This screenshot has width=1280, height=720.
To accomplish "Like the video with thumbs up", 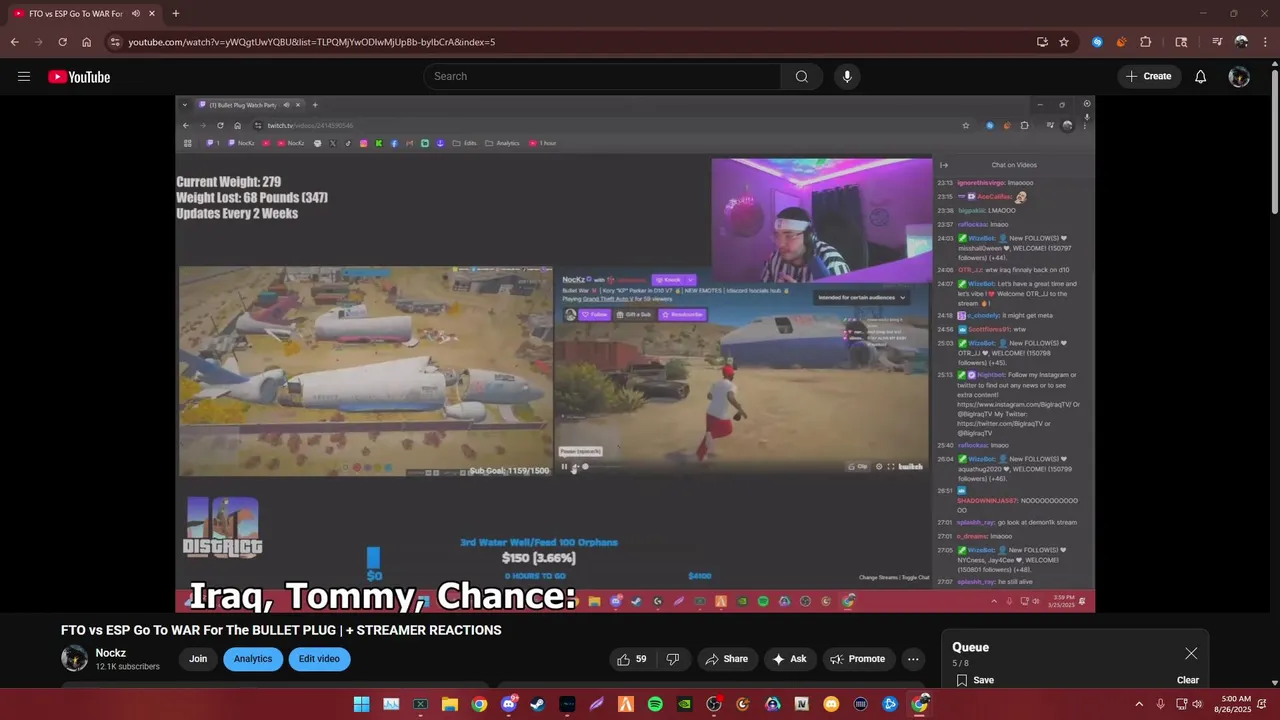I will (630, 659).
